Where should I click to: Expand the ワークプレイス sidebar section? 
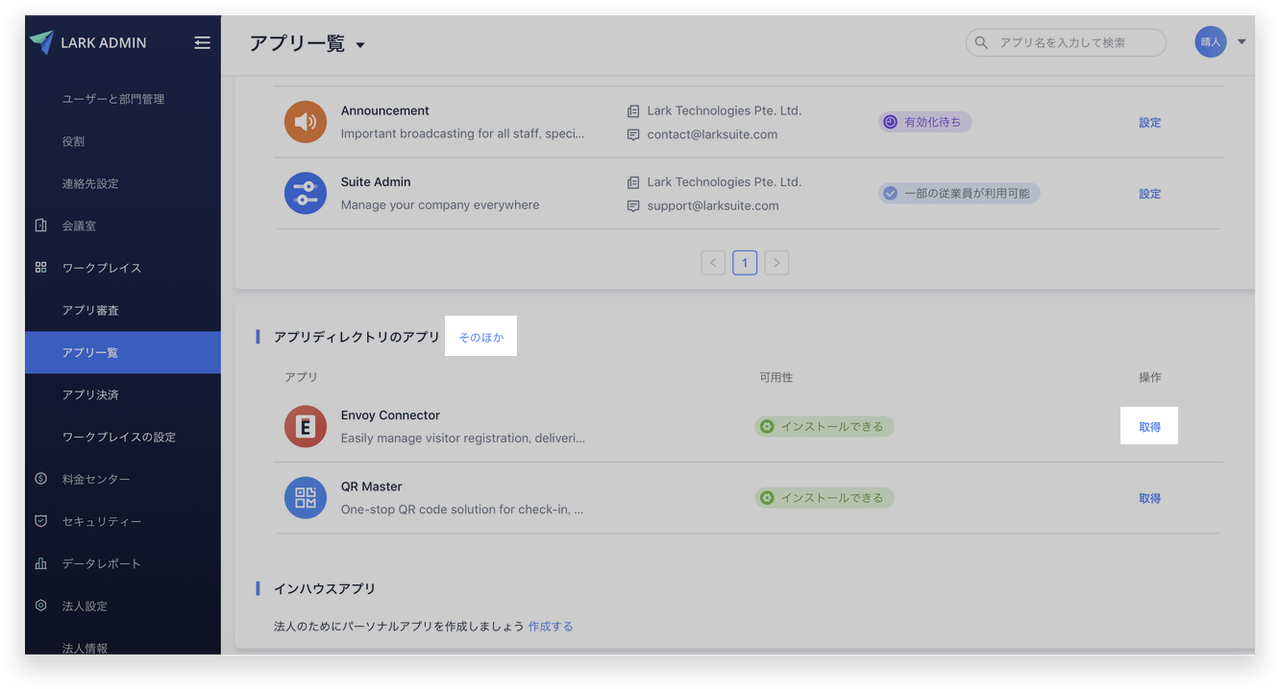coord(101,268)
